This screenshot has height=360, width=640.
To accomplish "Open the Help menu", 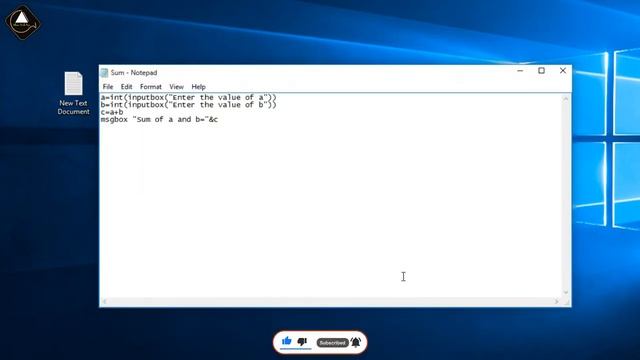I will (x=198, y=87).
